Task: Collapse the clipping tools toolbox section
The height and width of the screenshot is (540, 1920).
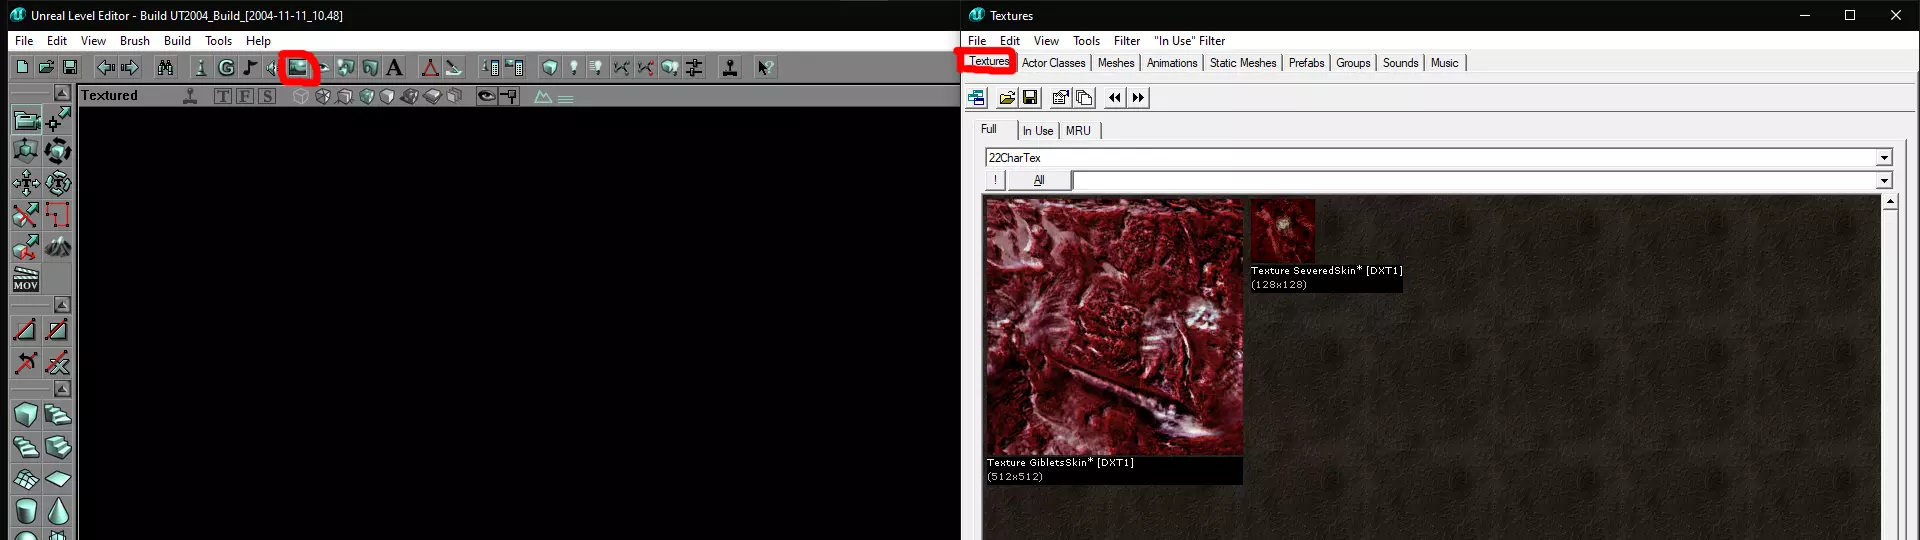Action: click(62, 304)
